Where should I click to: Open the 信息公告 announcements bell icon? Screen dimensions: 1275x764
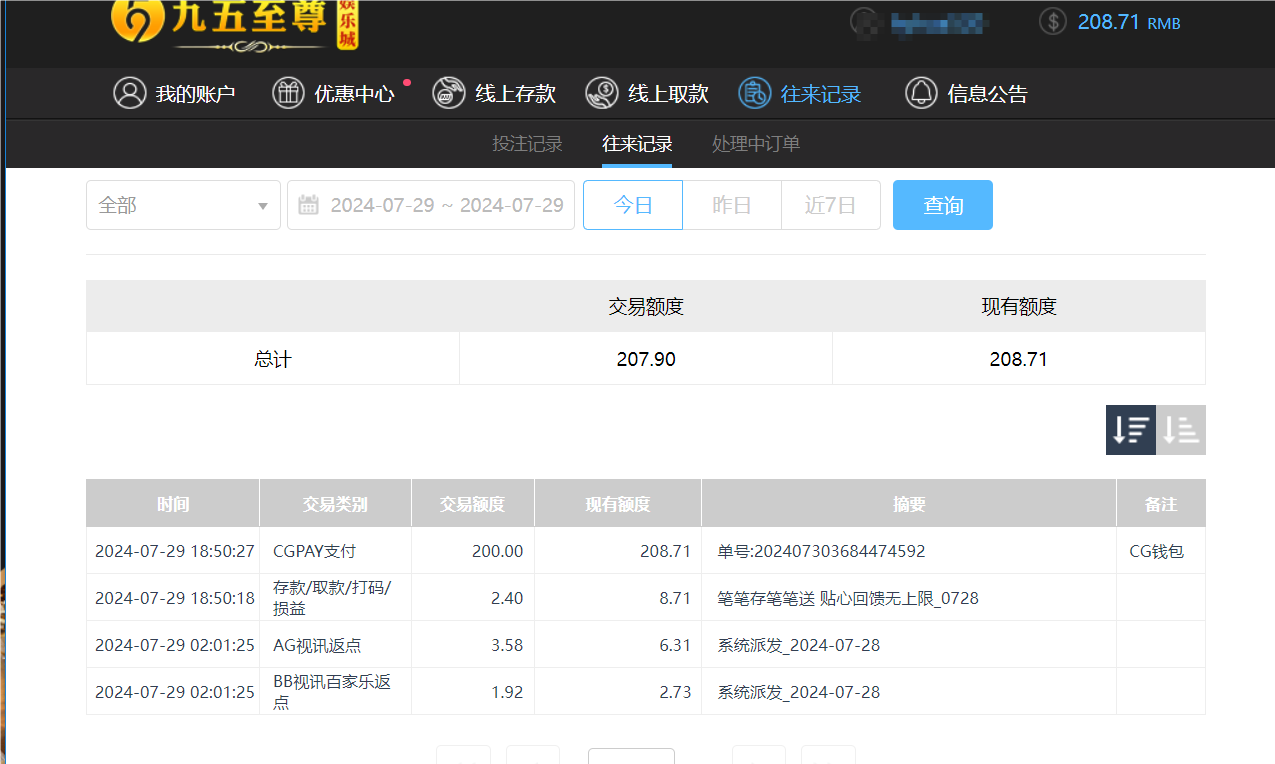pos(920,93)
